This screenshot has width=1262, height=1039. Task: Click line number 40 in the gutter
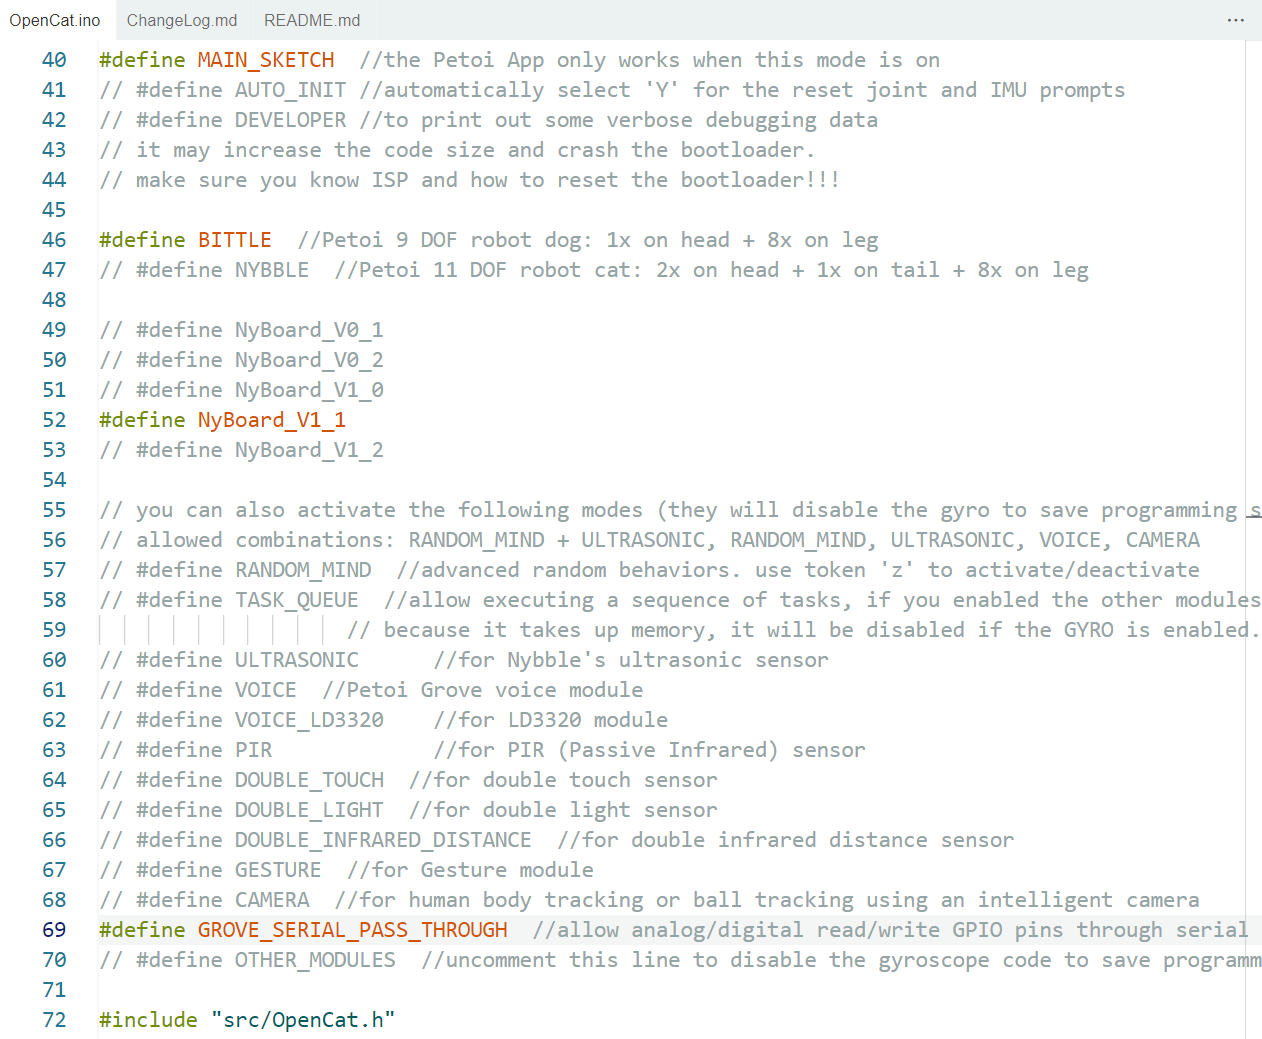click(x=54, y=60)
